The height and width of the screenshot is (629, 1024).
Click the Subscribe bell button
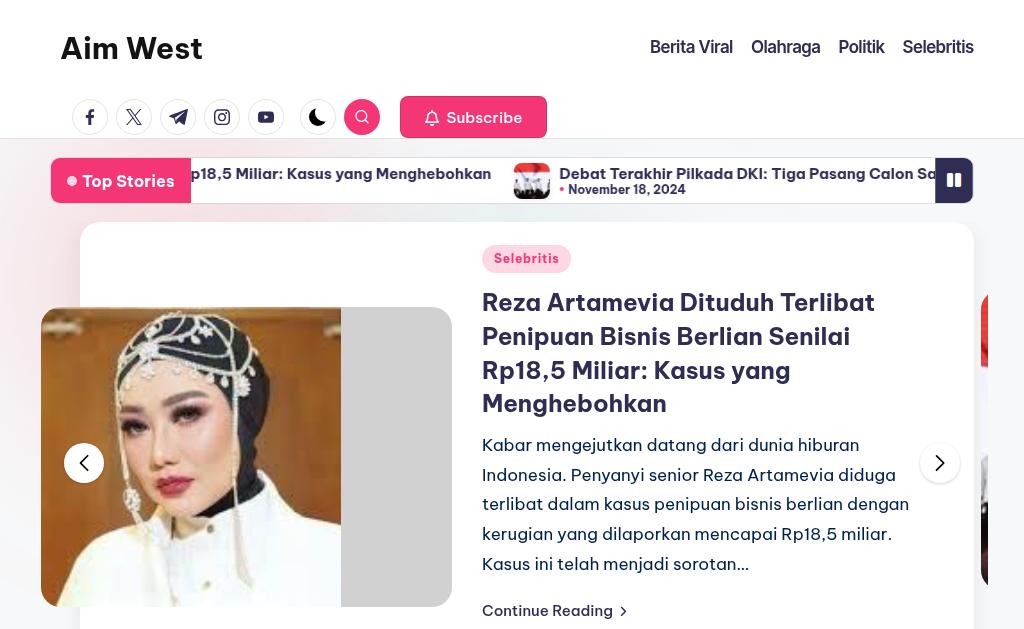[473, 117]
